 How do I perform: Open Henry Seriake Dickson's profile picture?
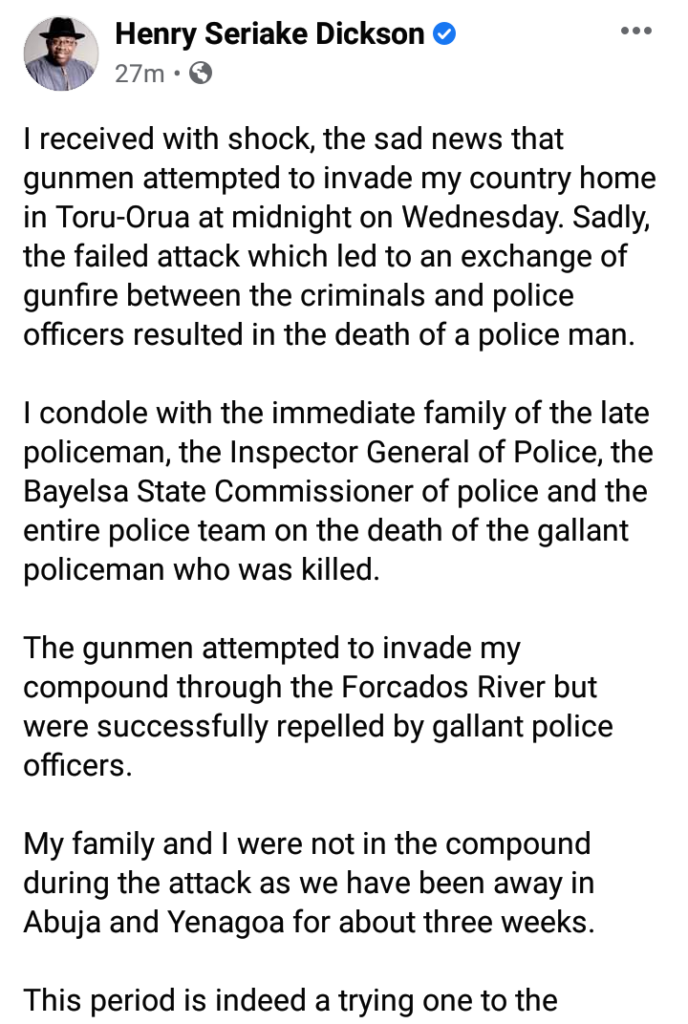coord(58,52)
